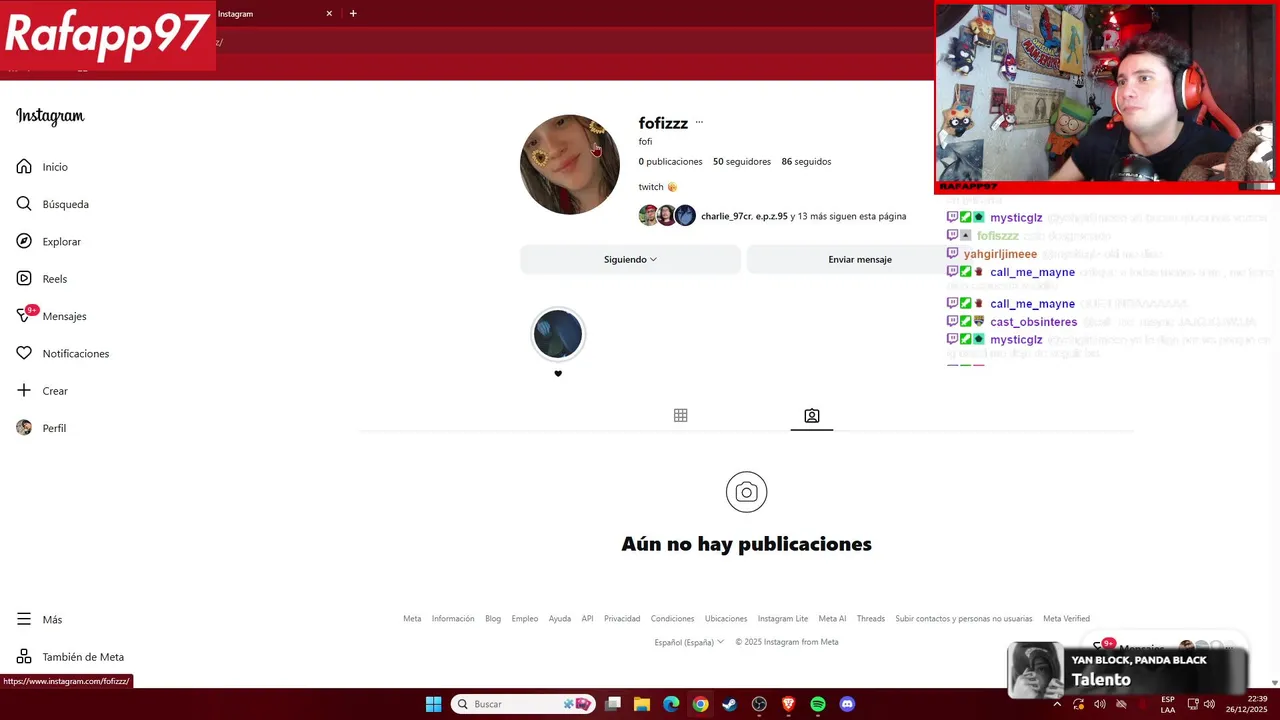Open Microsoft Edge from taskbar
The image size is (1280, 720).
(671, 704)
